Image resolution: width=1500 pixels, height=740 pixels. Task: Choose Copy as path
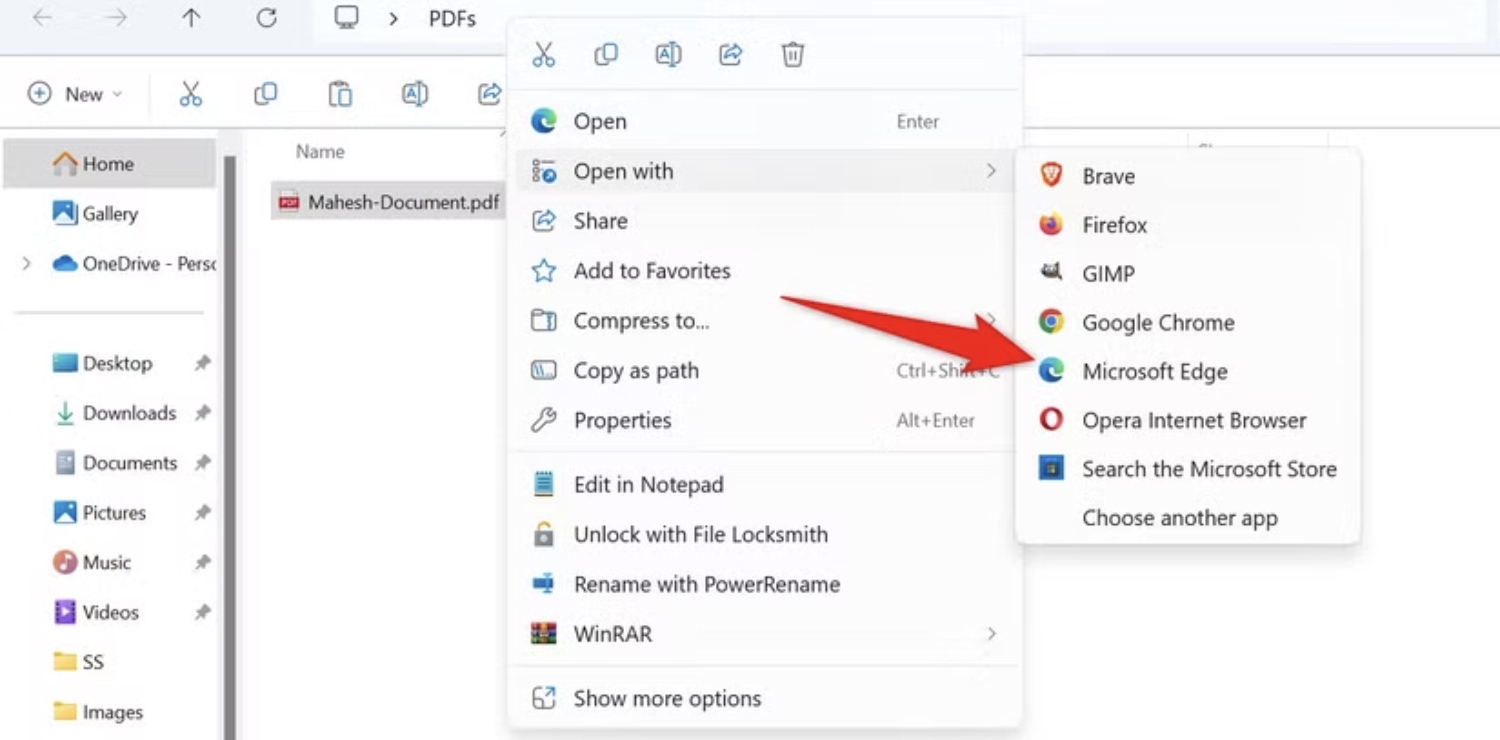[x=764, y=371]
